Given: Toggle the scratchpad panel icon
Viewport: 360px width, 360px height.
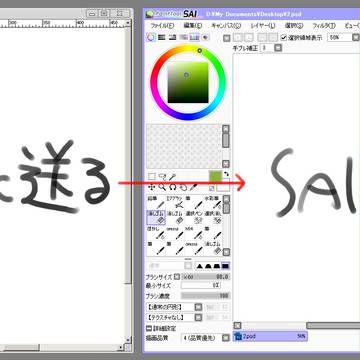Looking at the screenshot, I should [x=205, y=37].
